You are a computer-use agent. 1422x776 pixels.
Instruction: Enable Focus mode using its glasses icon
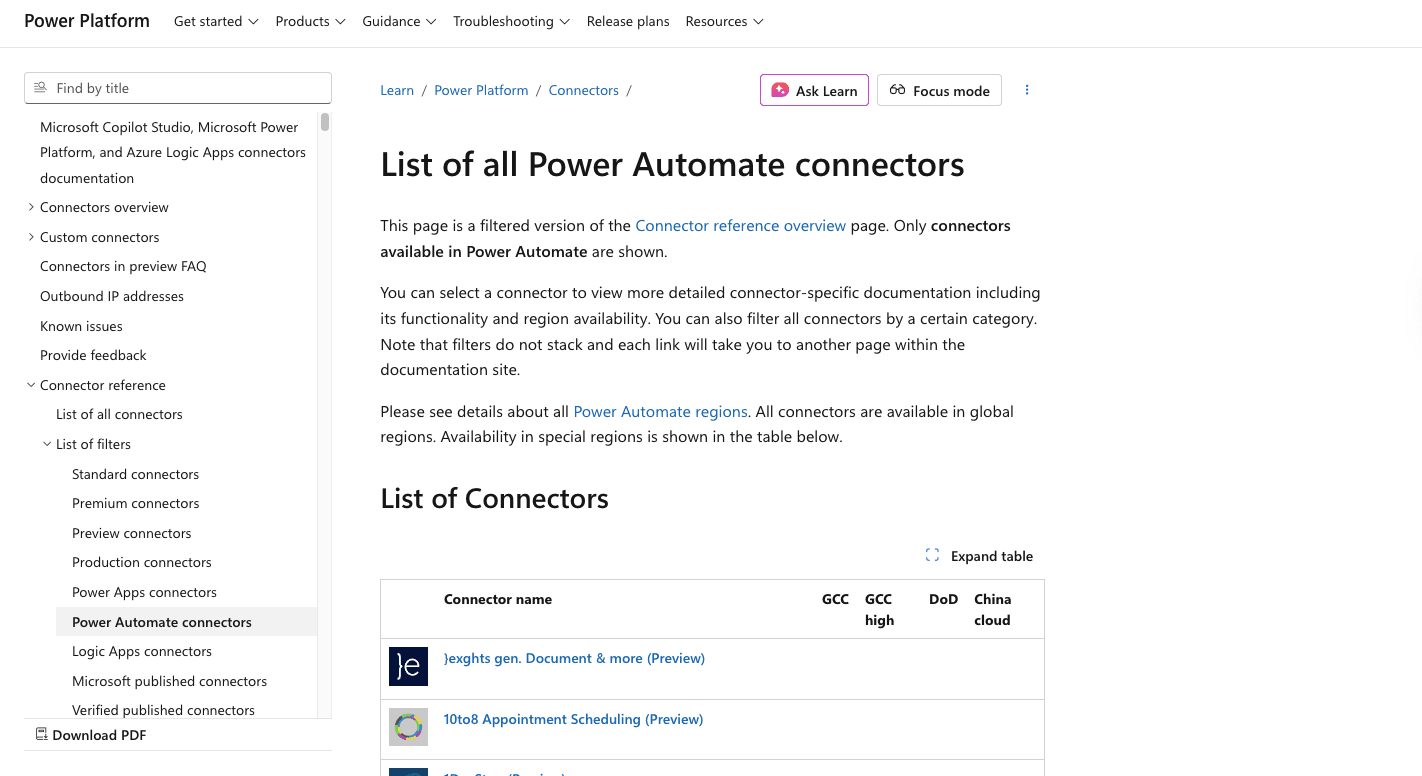897,90
